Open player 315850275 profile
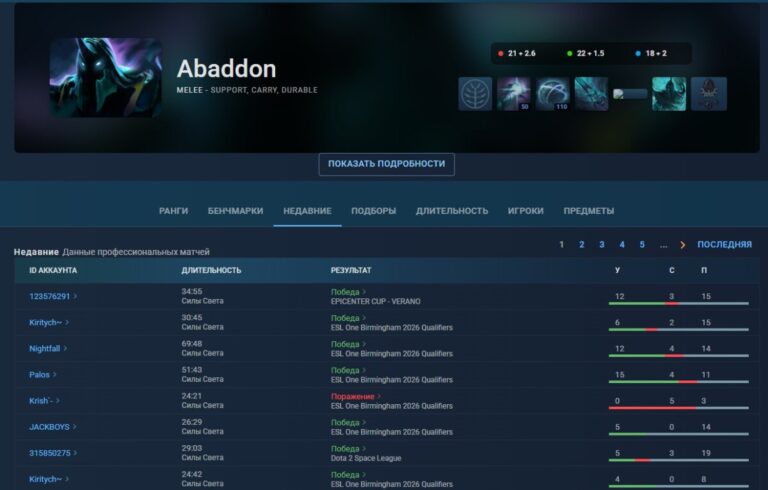768x490 pixels. pyautogui.click(x=53, y=453)
